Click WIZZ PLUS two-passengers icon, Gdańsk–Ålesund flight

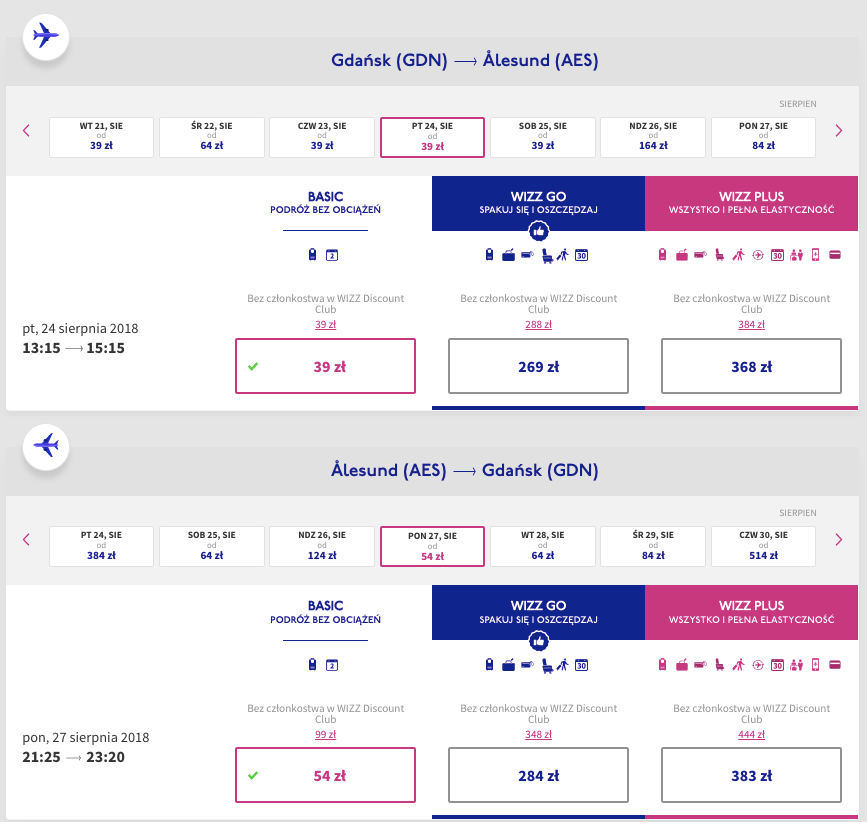point(796,255)
